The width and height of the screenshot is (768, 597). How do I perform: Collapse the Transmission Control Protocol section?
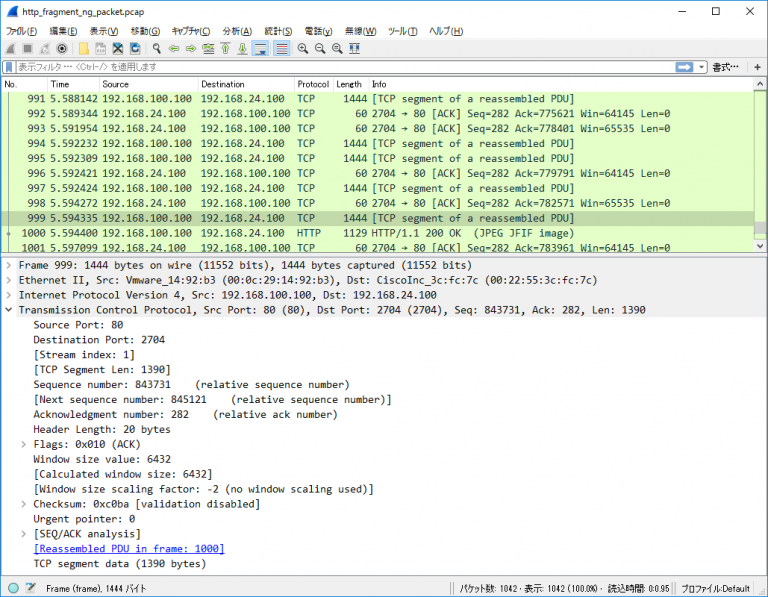(9, 310)
